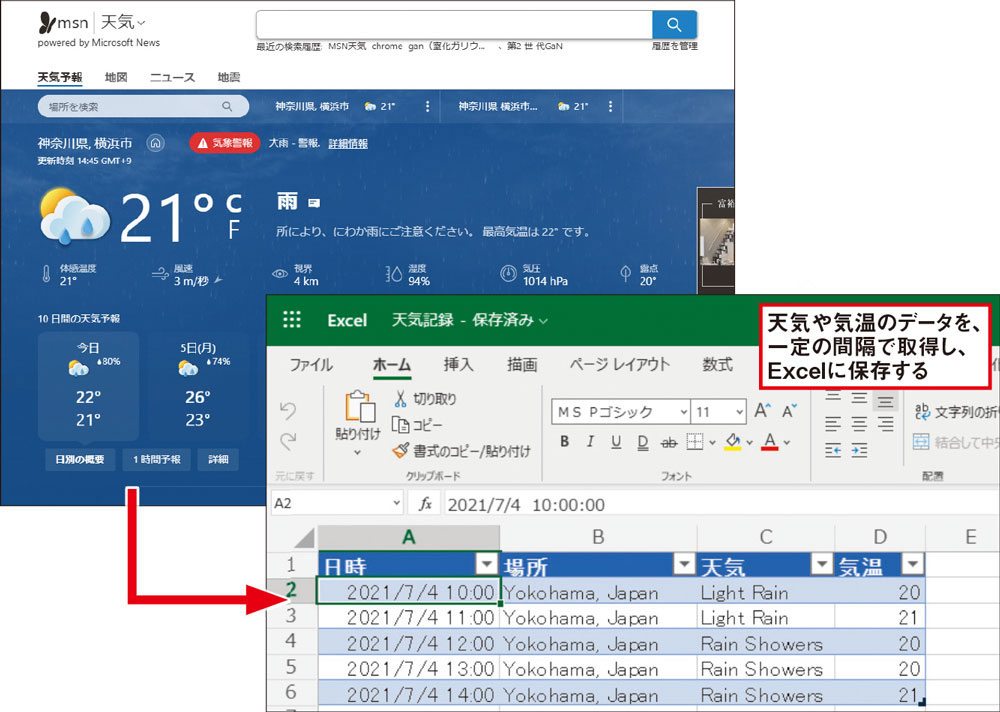Toggle Italic formatting
Image resolution: width=1000 pixels, height=712 pixels.
pos(591,441)
